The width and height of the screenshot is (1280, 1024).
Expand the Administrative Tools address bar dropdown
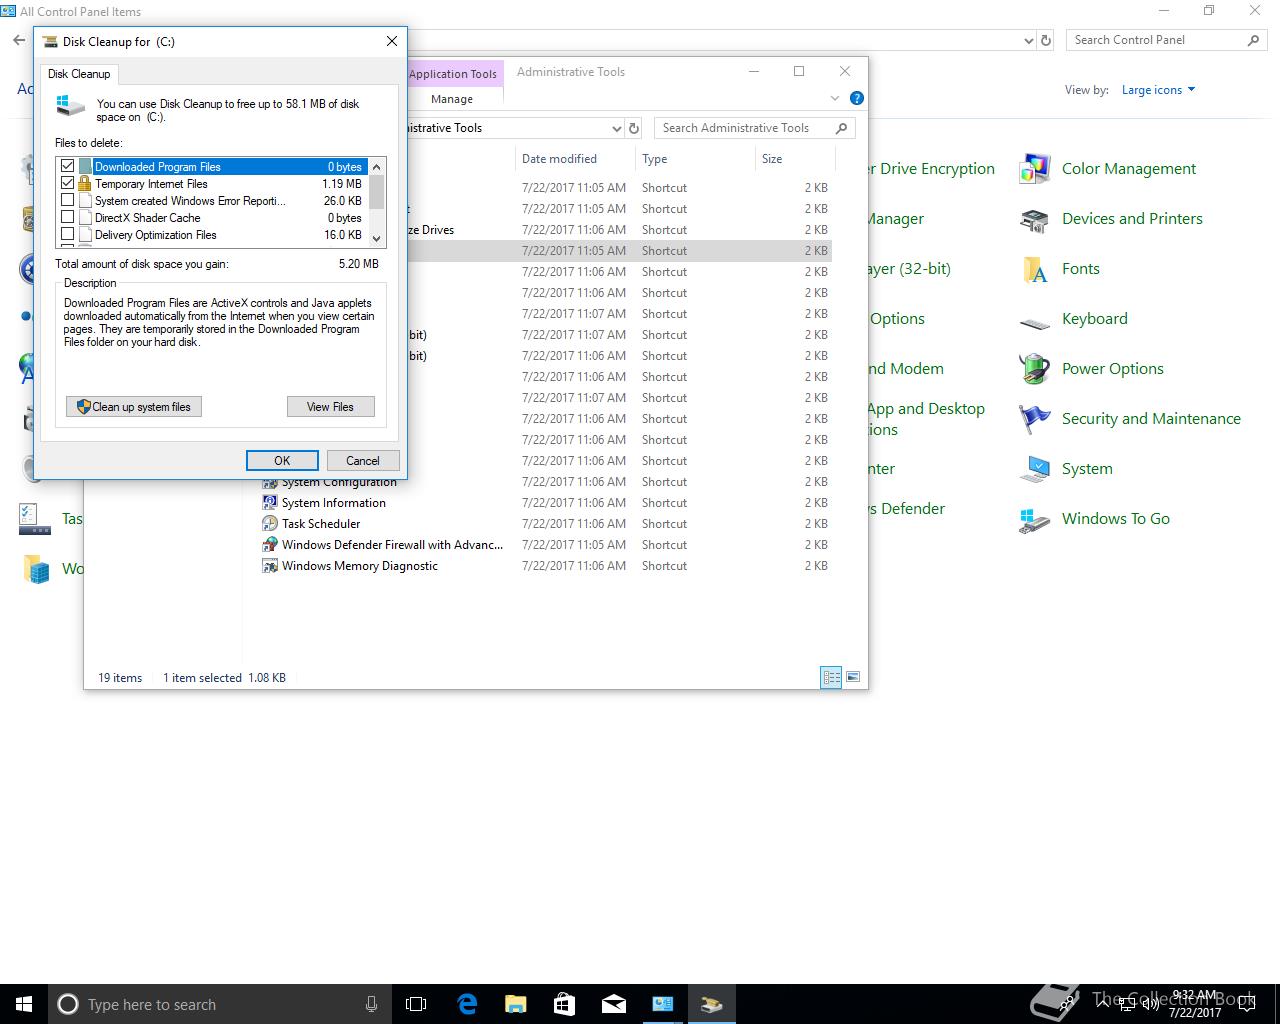[x=616, y=128]
